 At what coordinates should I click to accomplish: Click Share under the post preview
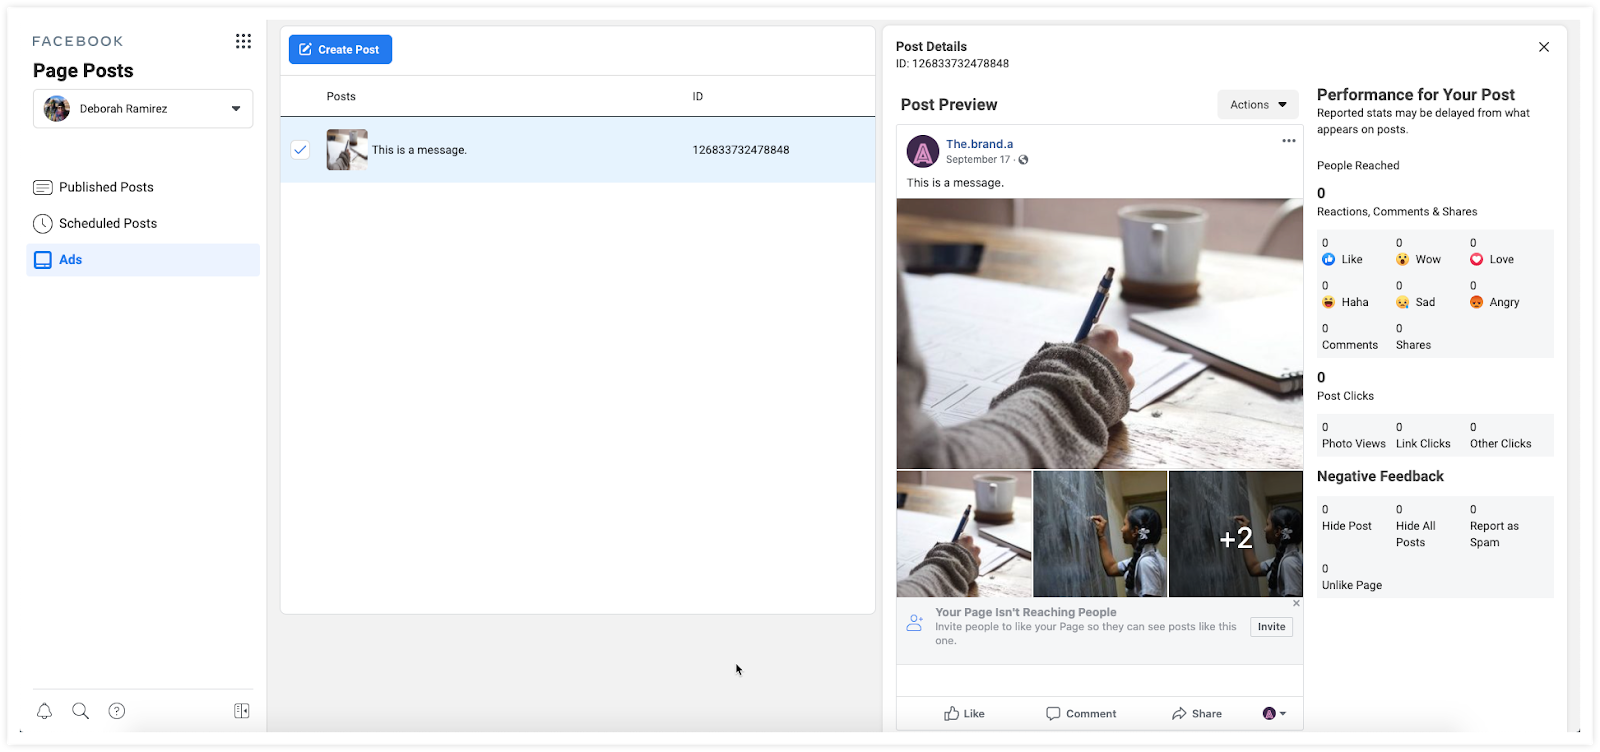[x=1197, y=713]
